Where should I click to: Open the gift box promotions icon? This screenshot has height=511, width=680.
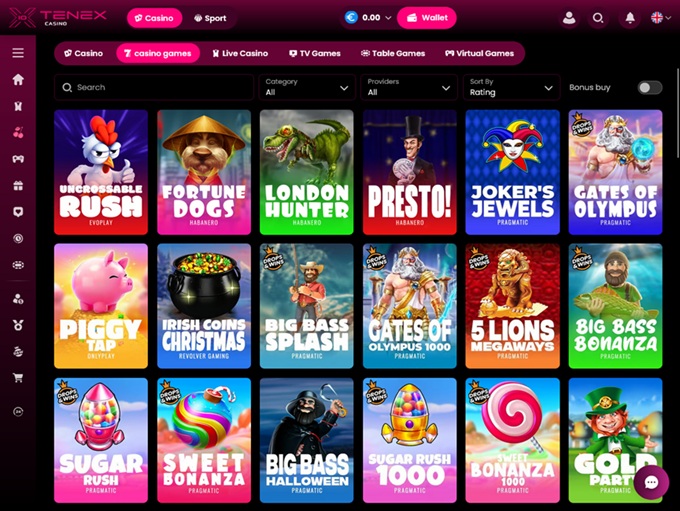(x=18, y=186)
